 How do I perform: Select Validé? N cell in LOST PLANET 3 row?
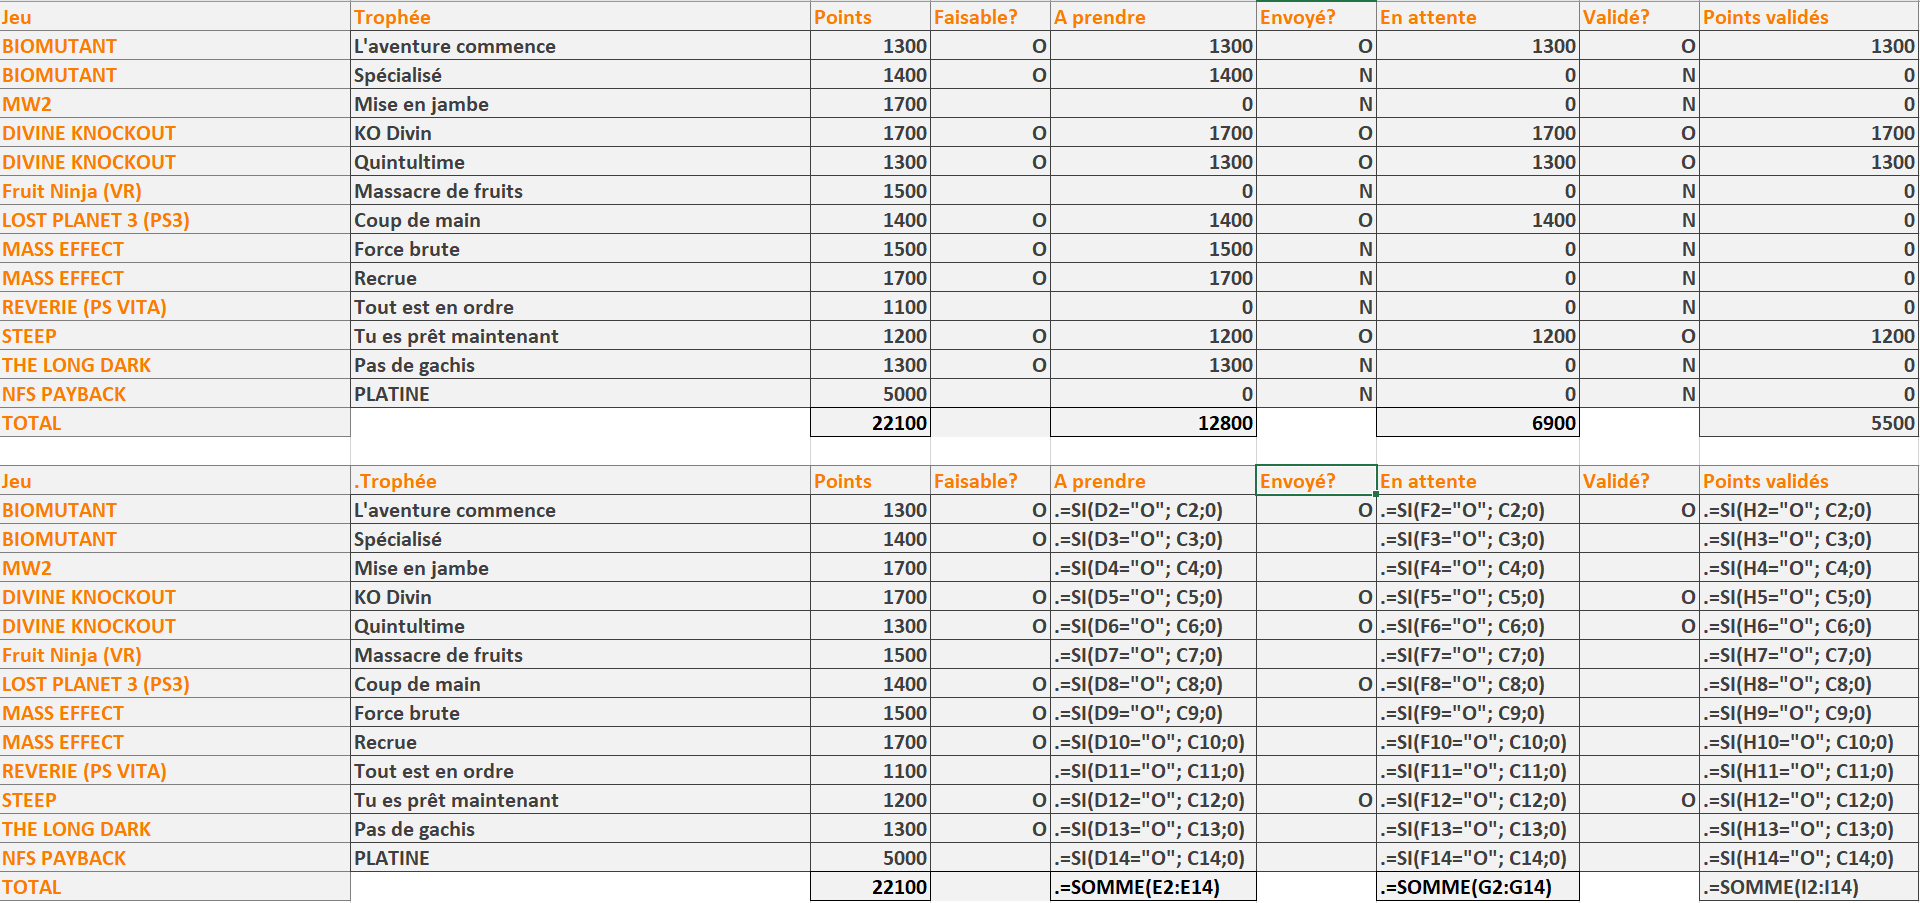point(1639,220)
